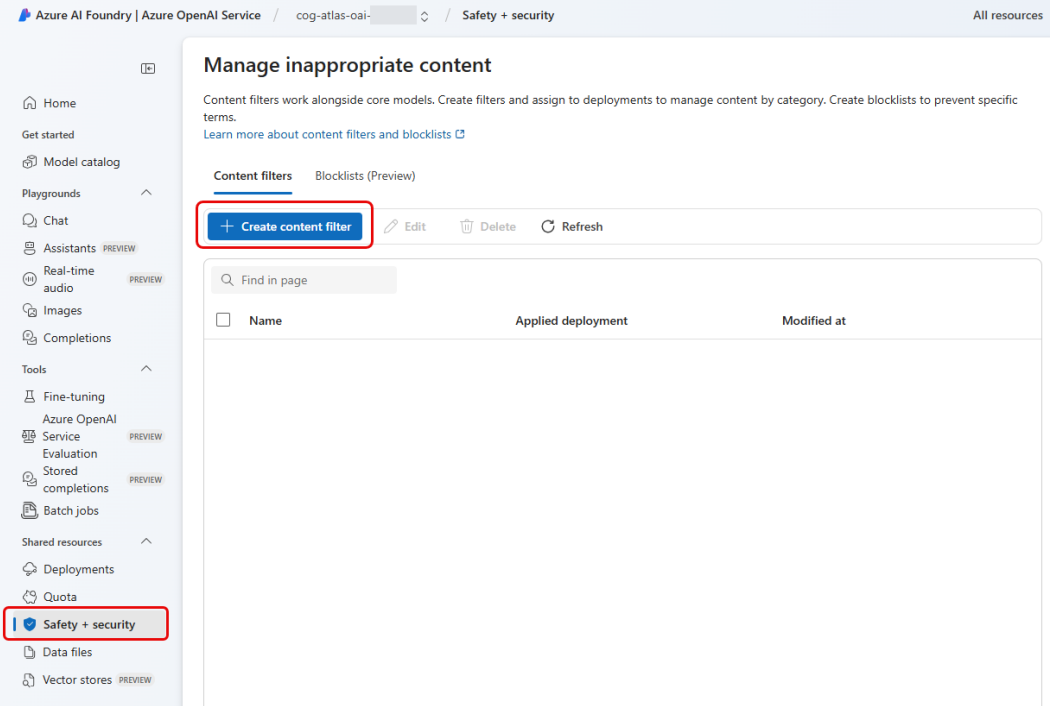The height and width of the screenshot is (706, 1051).
Task: Click Azure AI Foundry | Azure OpenAI Service title
Action: click(x=148, y=15)
